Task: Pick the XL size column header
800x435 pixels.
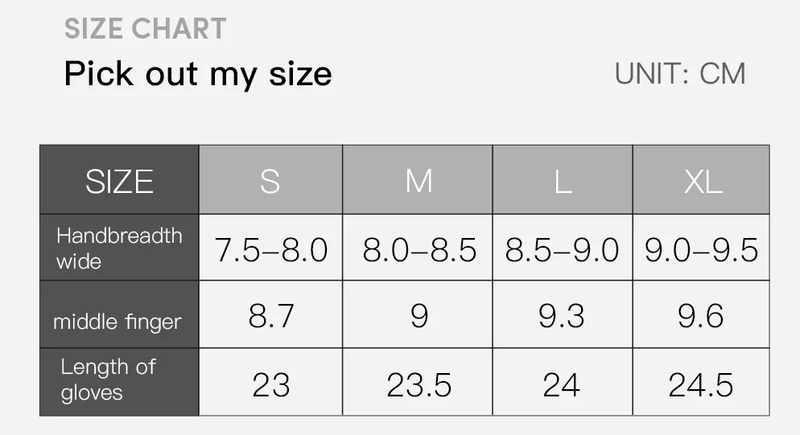Action: click(x=702, y=181)
